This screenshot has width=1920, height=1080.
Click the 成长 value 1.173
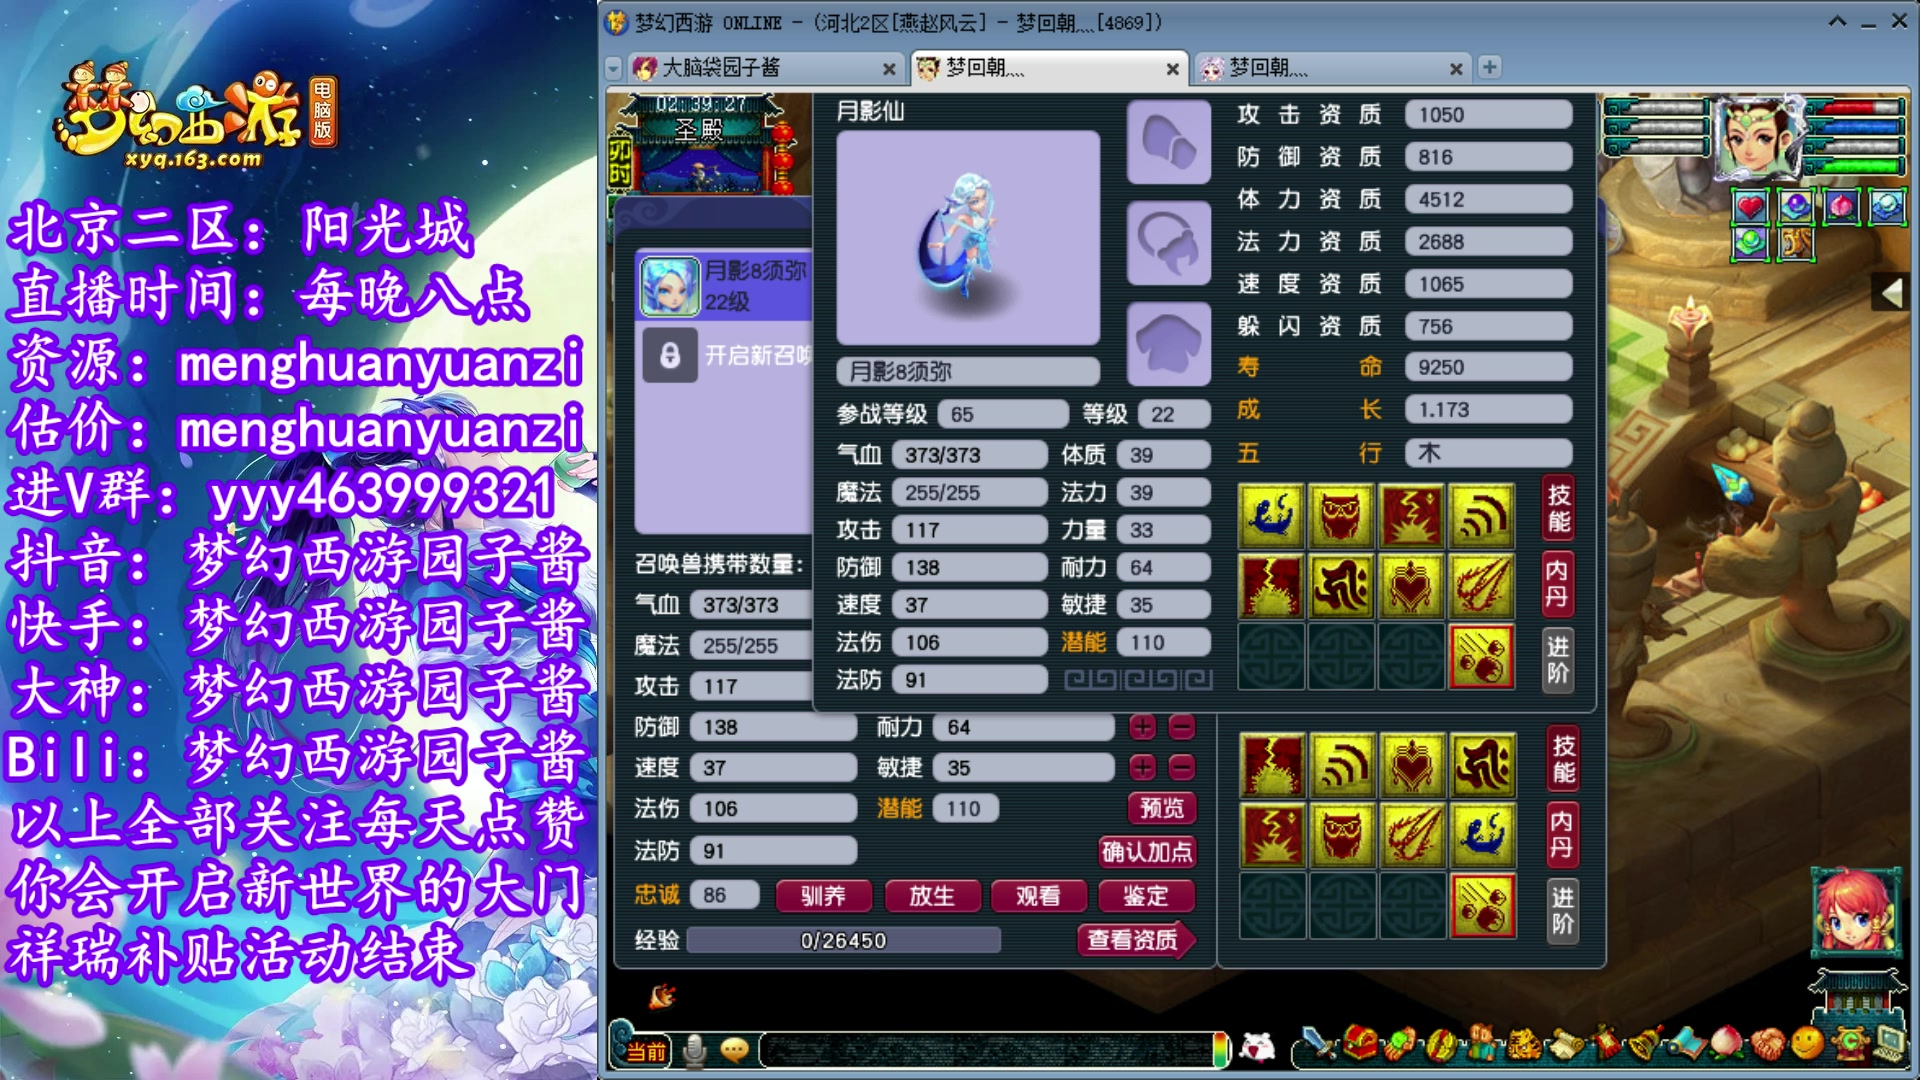[1488, 410]
